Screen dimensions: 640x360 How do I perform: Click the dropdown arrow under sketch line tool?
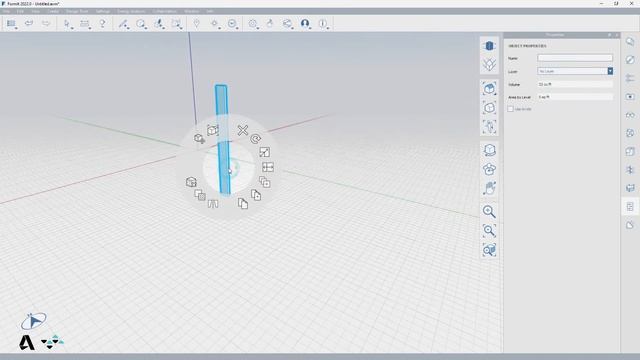pyautogui.click(x=129, y=28)
